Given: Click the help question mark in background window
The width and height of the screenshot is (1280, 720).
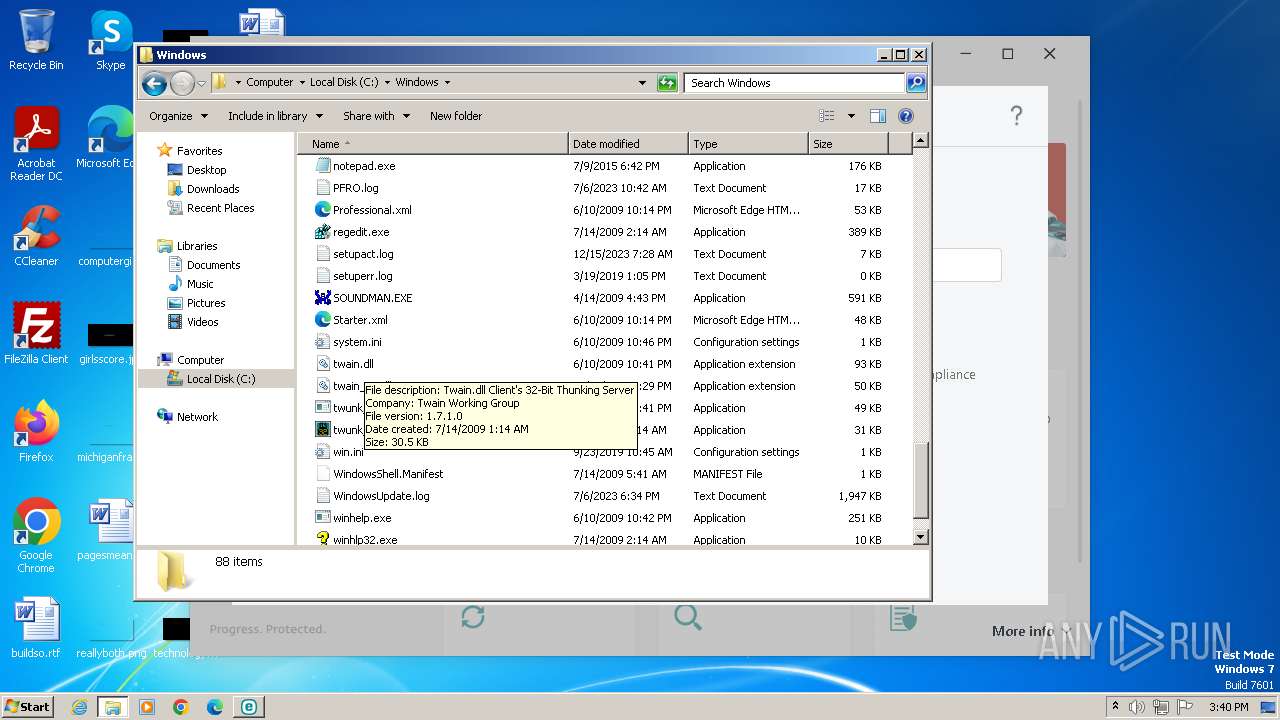Looking at the screenshot, I should (1016, 116).
